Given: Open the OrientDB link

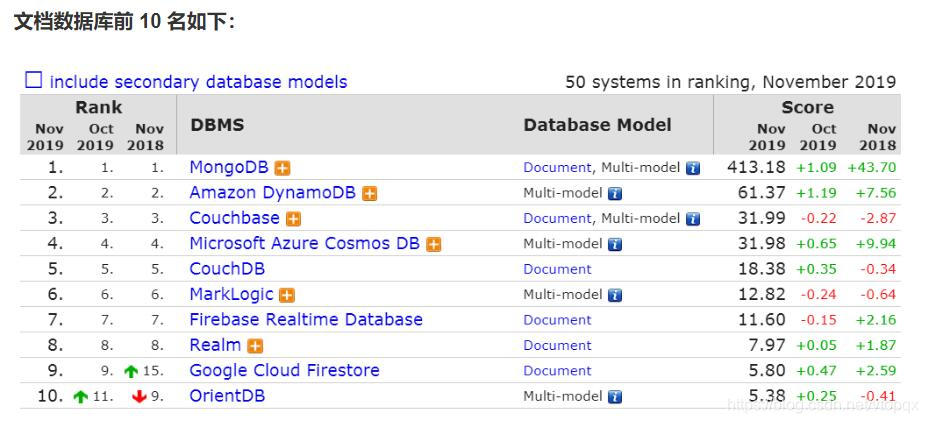Looking at the screenshot, I should 227,396.
